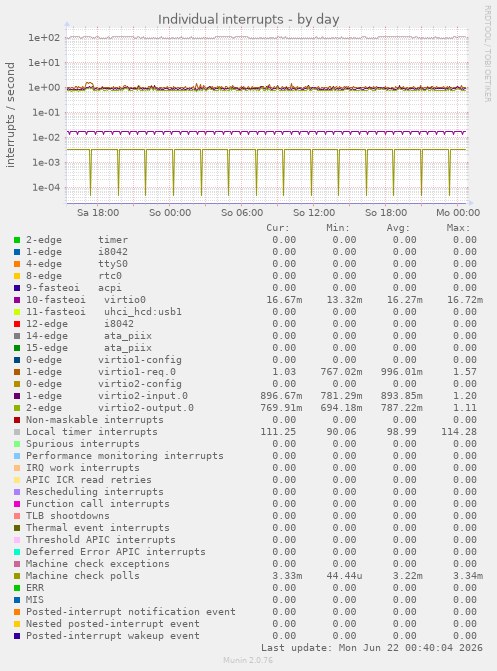497x671 pixels.
Task: Select the '1-edge virtio1-req.0' legend label
Action: 101,372
